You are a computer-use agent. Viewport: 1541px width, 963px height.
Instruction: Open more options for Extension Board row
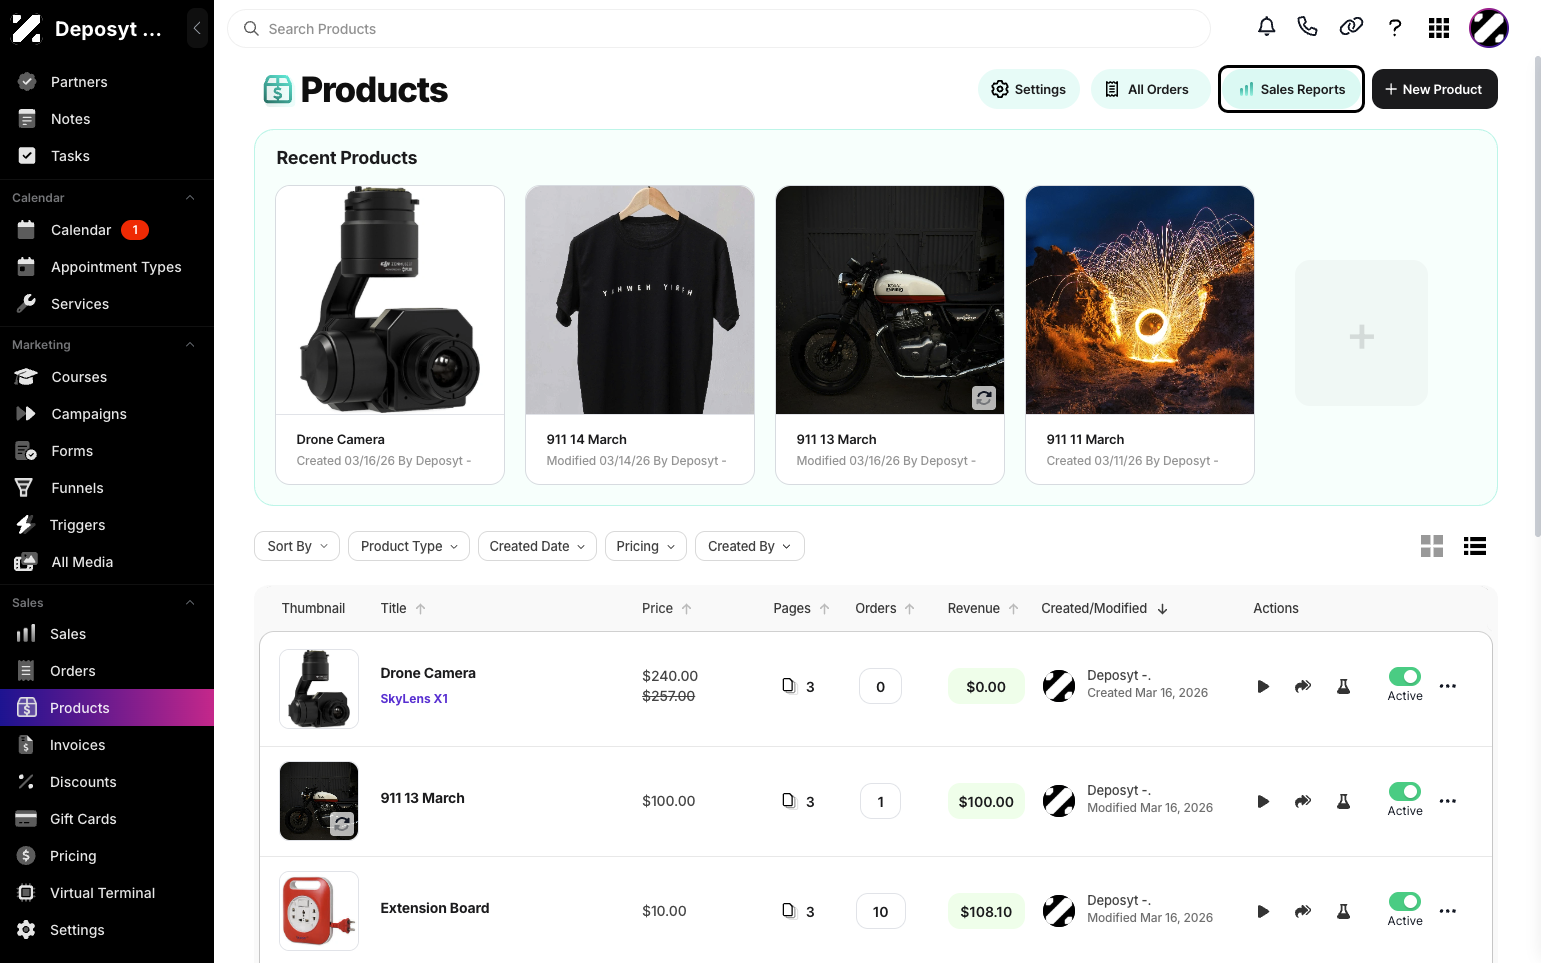pyautogui.click(x=1448, y=911)
